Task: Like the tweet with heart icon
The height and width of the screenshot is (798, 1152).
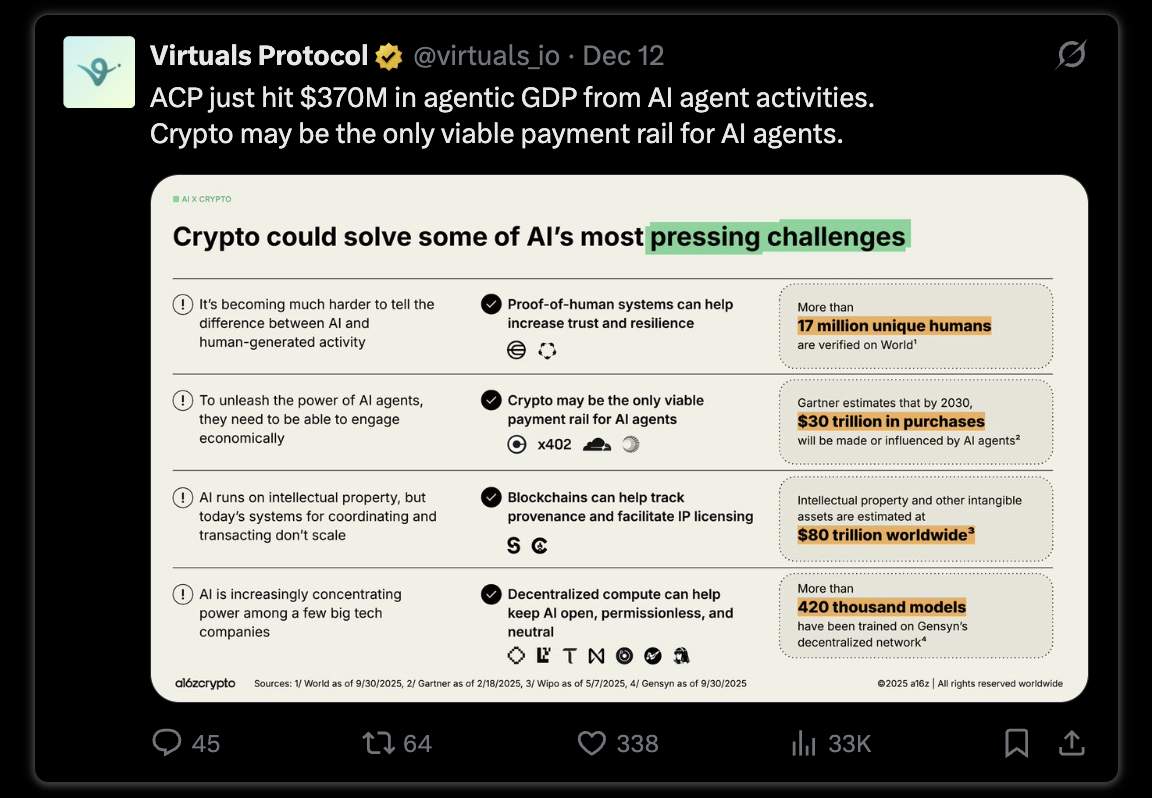Action: [591, 743]
